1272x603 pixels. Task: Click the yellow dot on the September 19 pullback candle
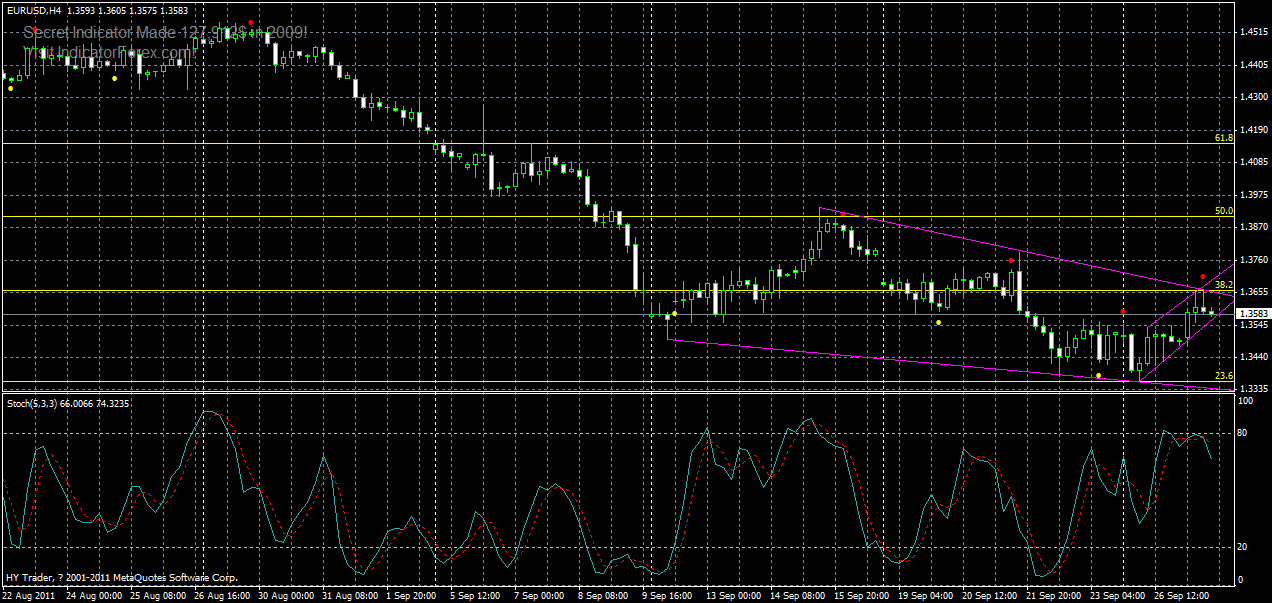pyautogui.click(x=939, y=322)
